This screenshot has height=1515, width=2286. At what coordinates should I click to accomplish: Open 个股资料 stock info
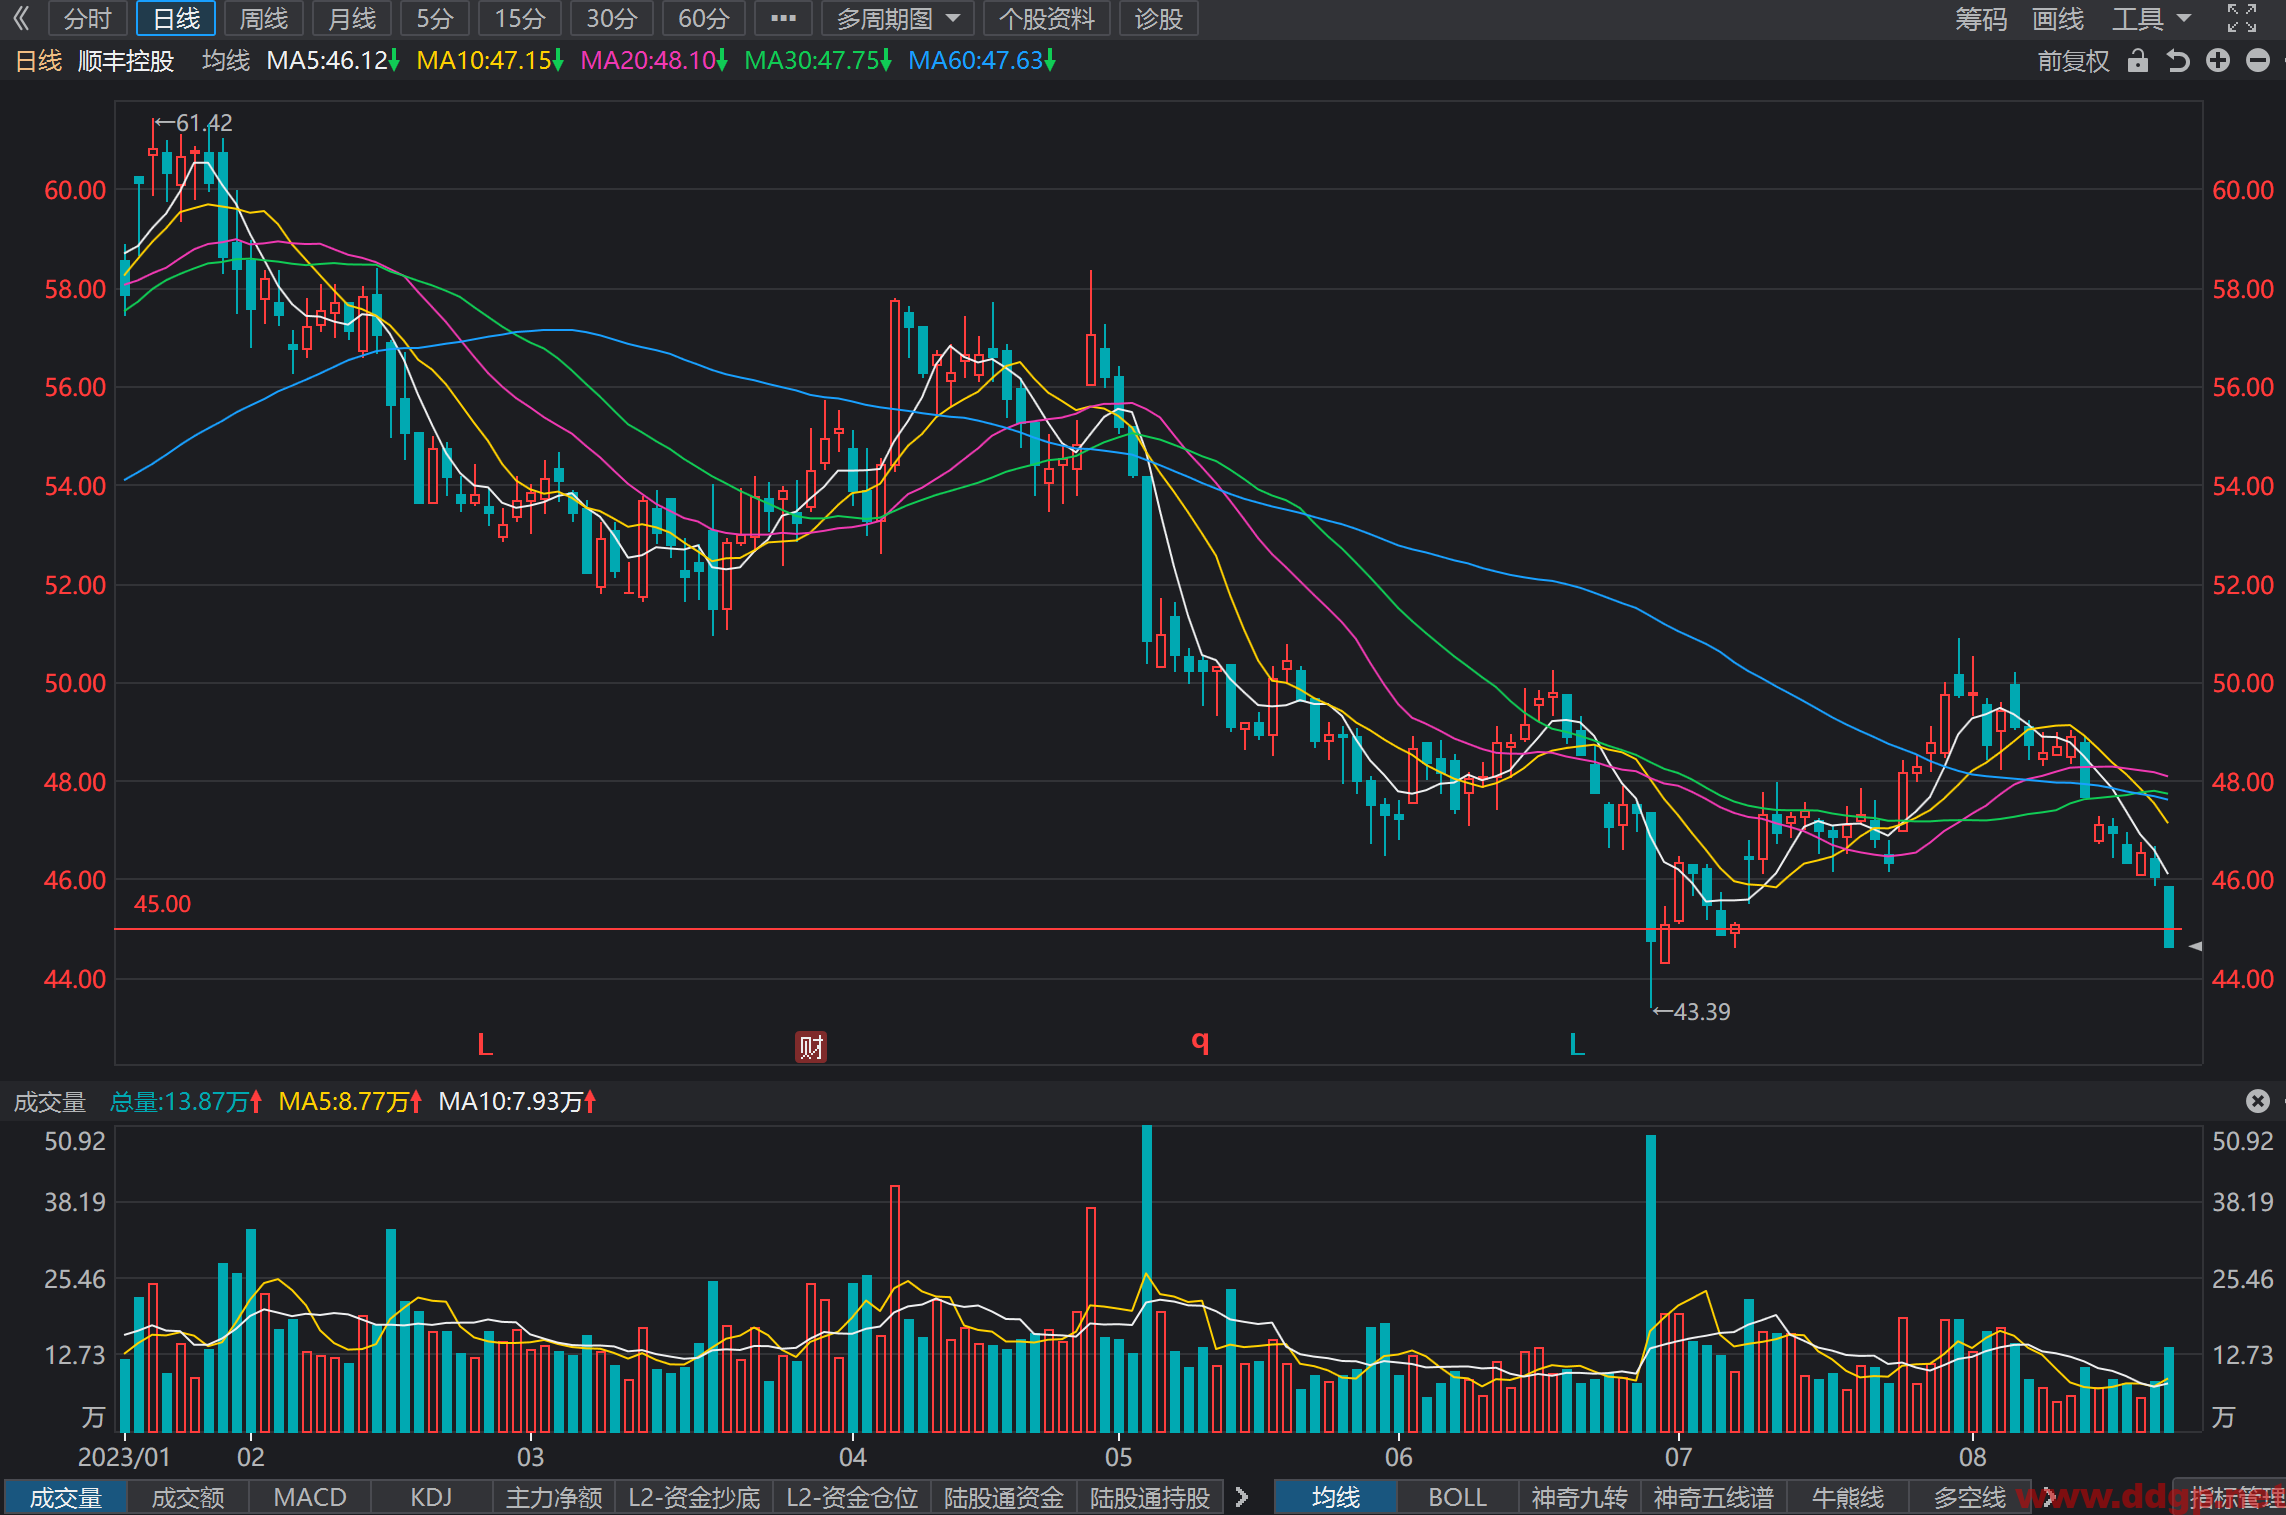[1047, 18]
